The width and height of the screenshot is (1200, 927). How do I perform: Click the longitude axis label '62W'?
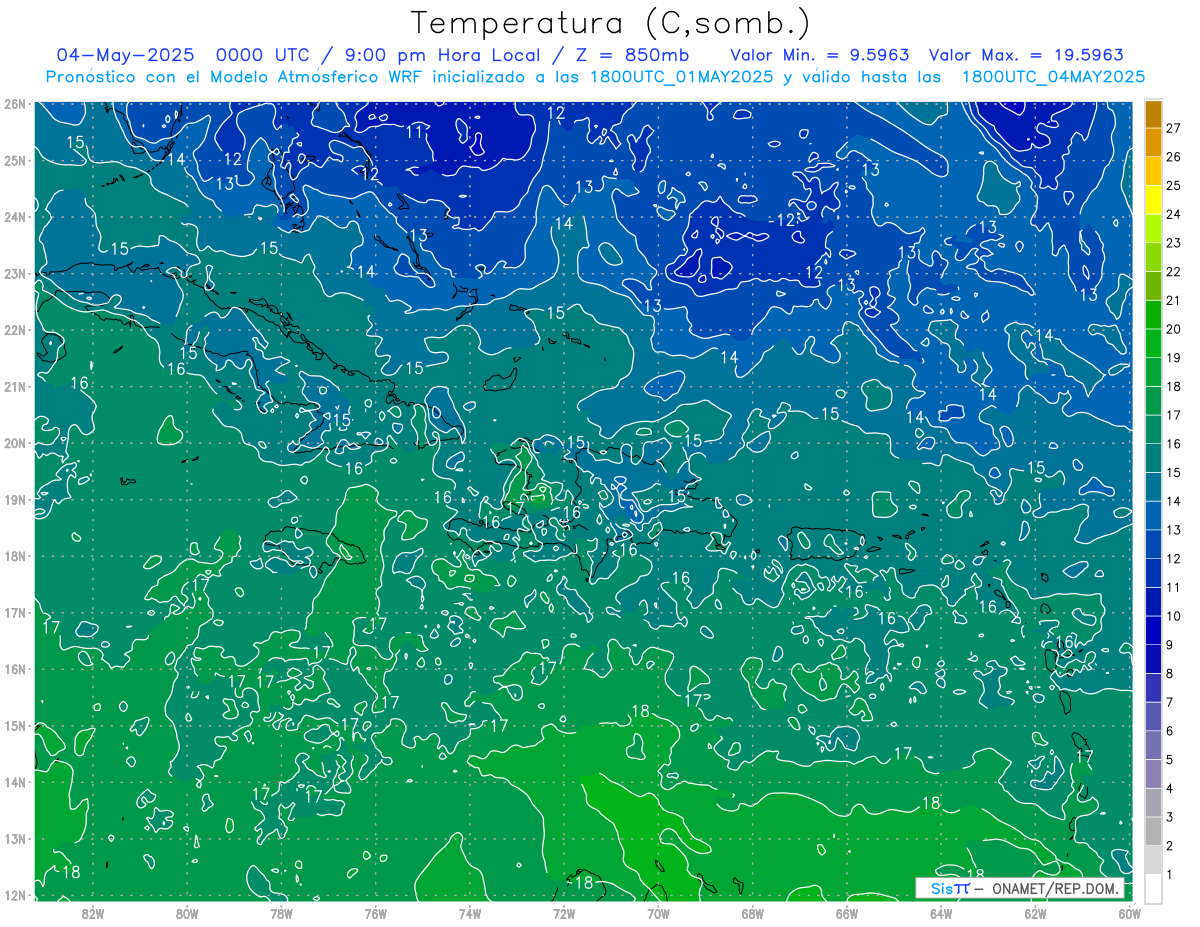[x=1035, y=912]
